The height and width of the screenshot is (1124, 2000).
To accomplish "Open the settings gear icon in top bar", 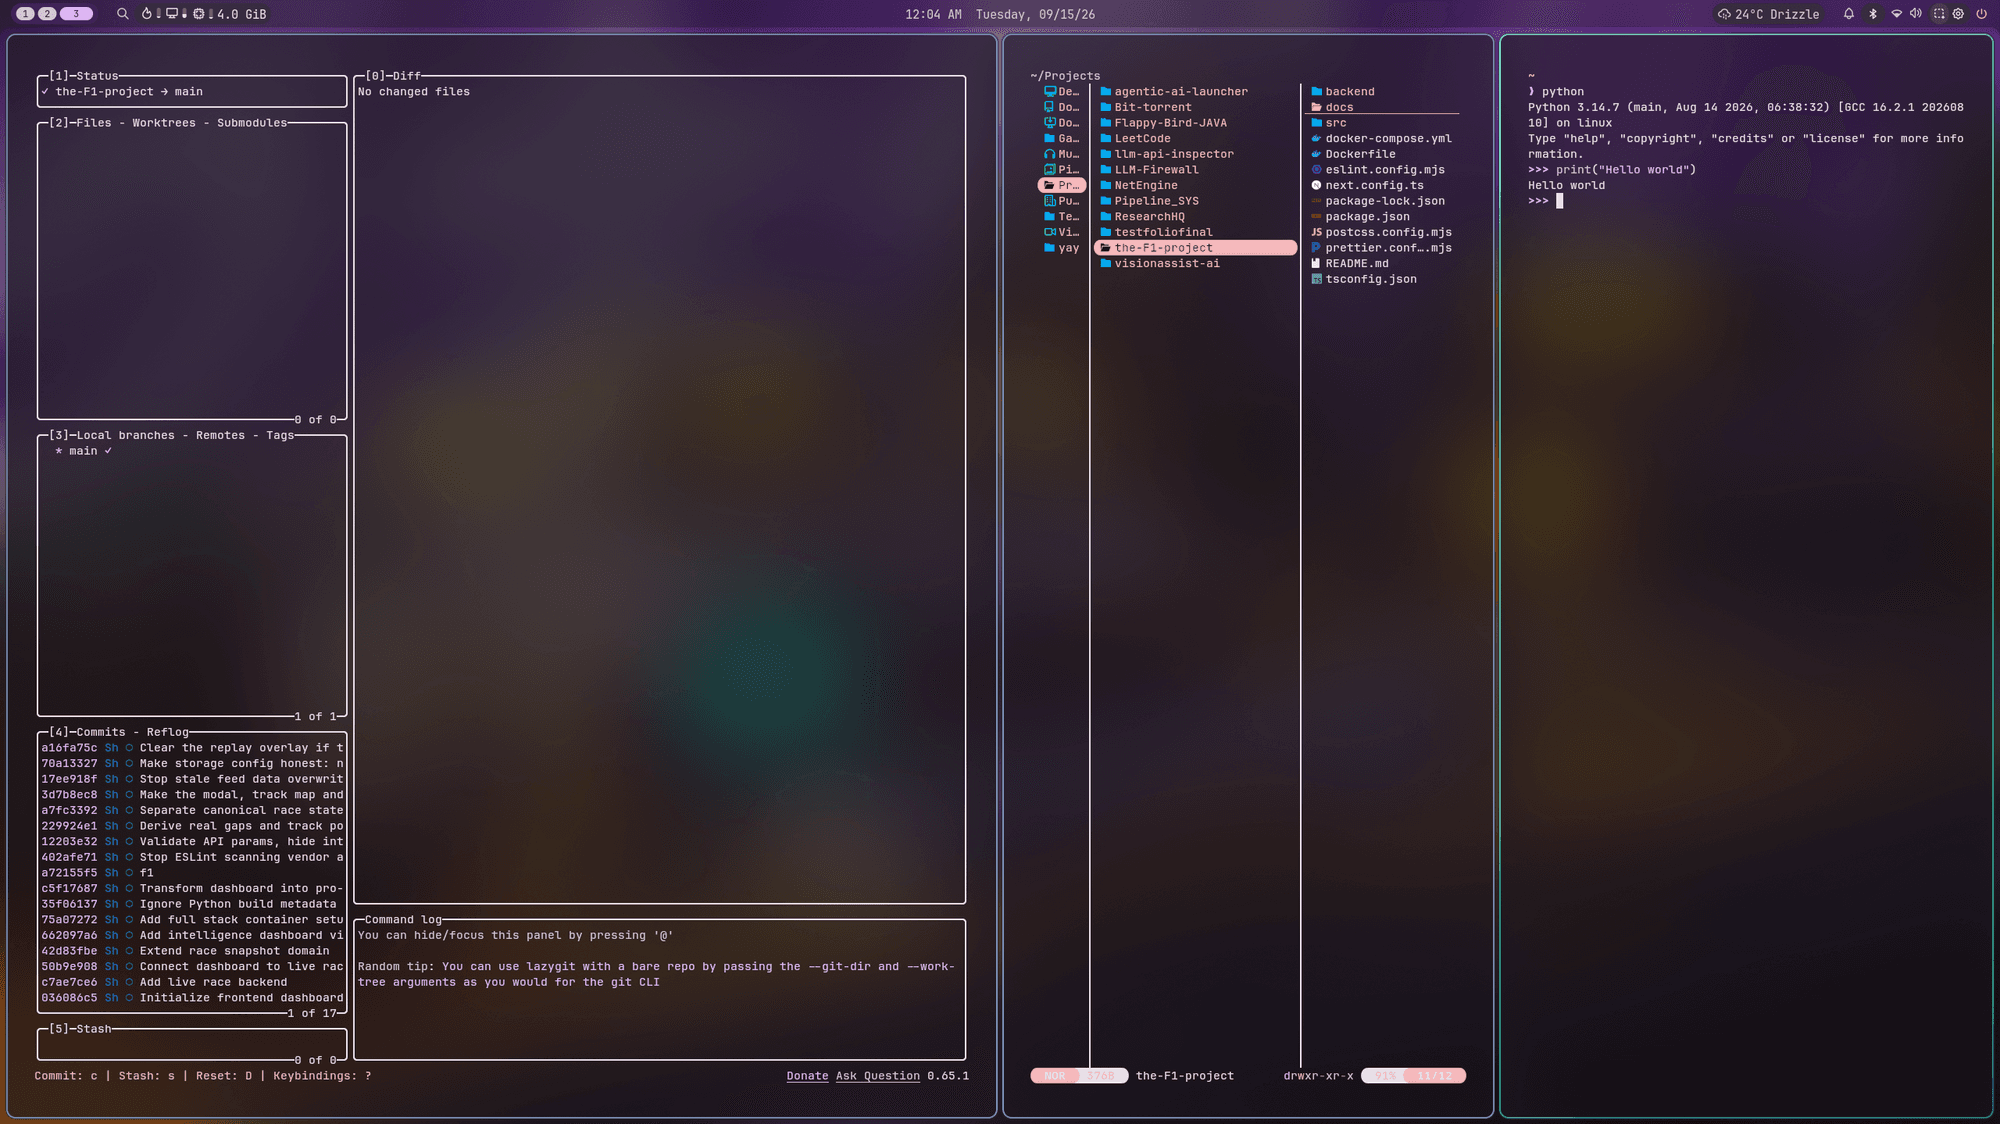I will (x=1959, y=14).
